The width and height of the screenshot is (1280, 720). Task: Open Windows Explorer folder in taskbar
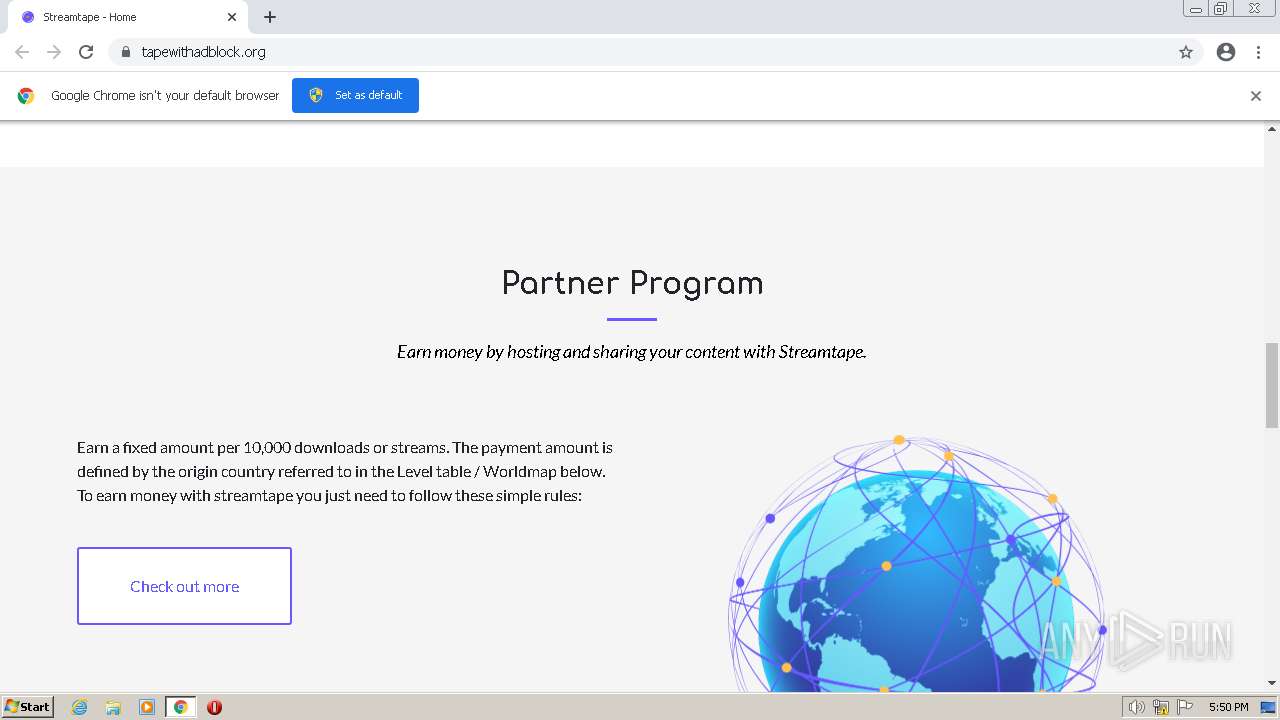(113, 707)
